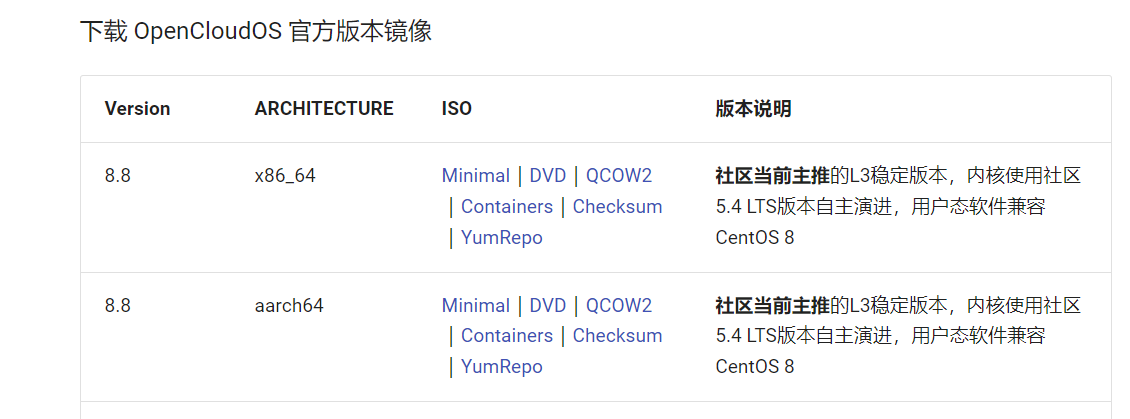Image resolution: width=1130 pixels, height=419 pixels.
Task: Click the Version column header
Action: click(x=137, y=109)
